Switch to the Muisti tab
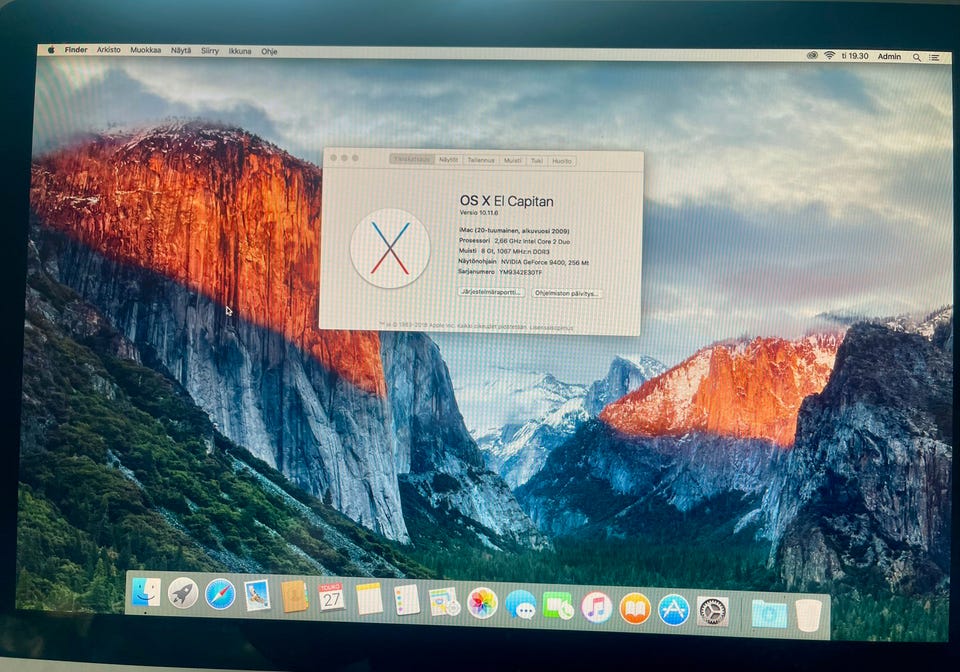 point(512,160)
